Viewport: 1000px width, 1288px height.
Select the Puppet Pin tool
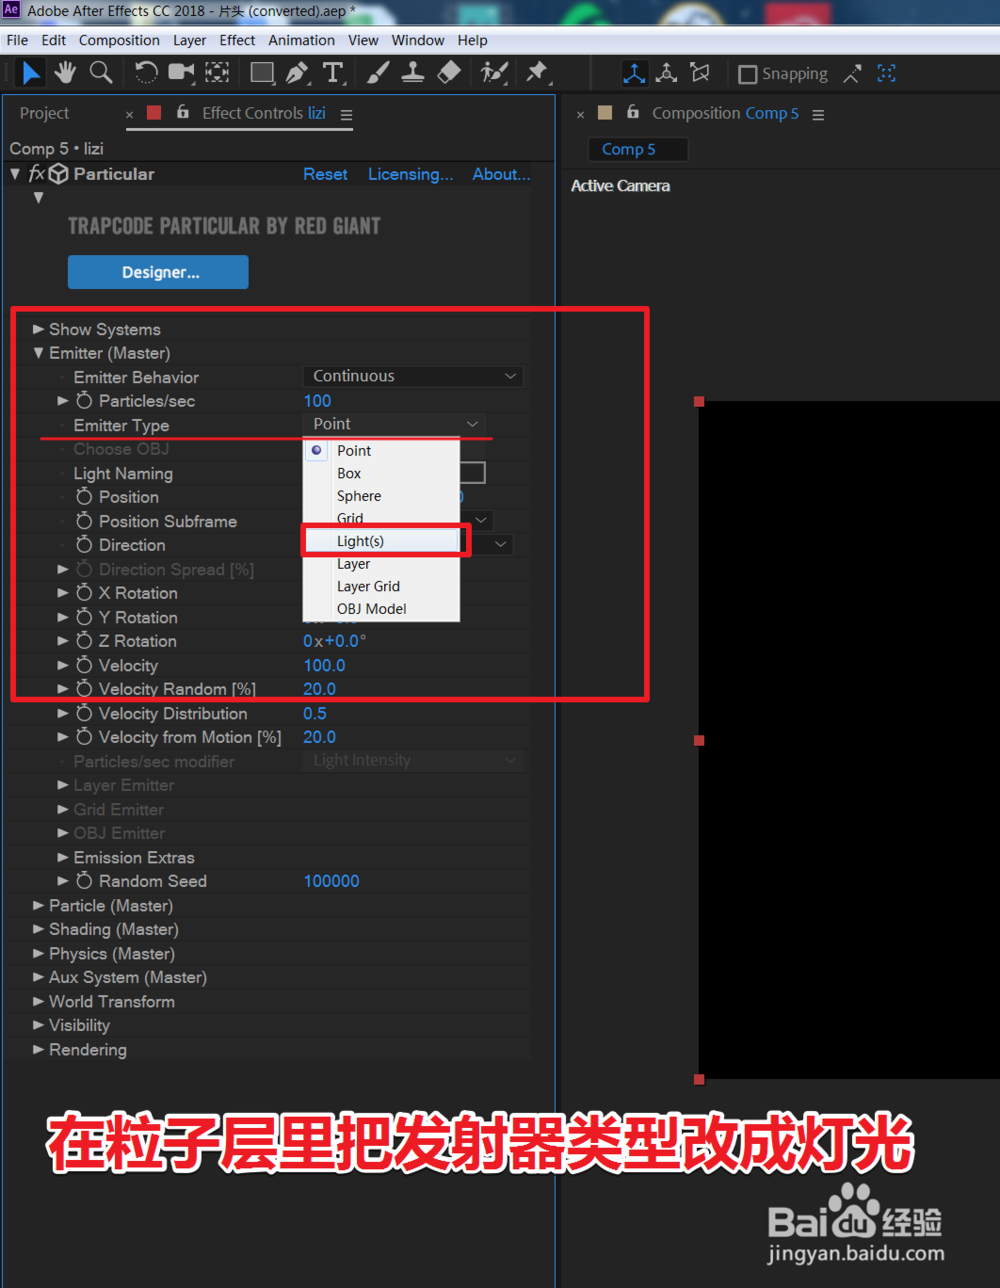pyautogui.click(x=537, y=73)
